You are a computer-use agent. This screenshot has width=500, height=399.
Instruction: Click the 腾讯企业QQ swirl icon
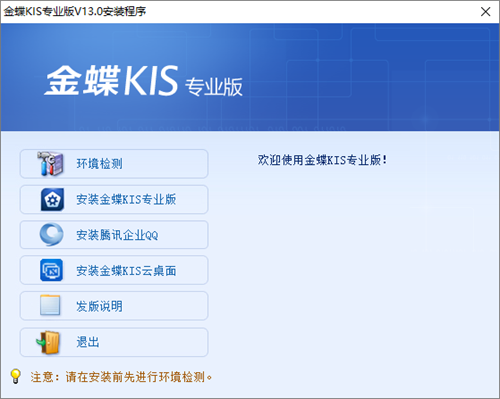(51, 234)
